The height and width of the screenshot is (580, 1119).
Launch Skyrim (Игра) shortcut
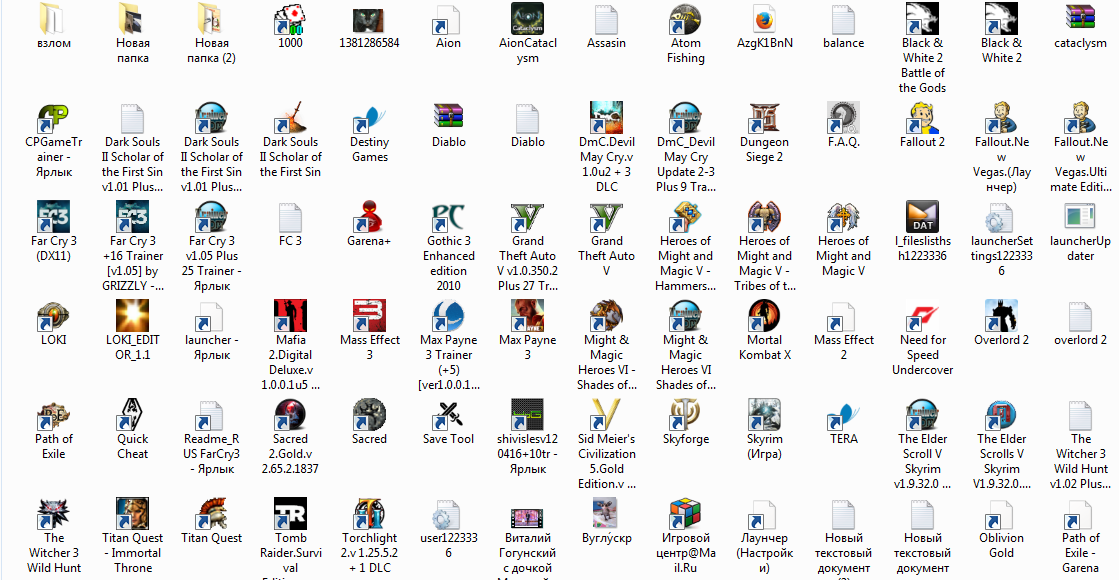tap(764, 415)
